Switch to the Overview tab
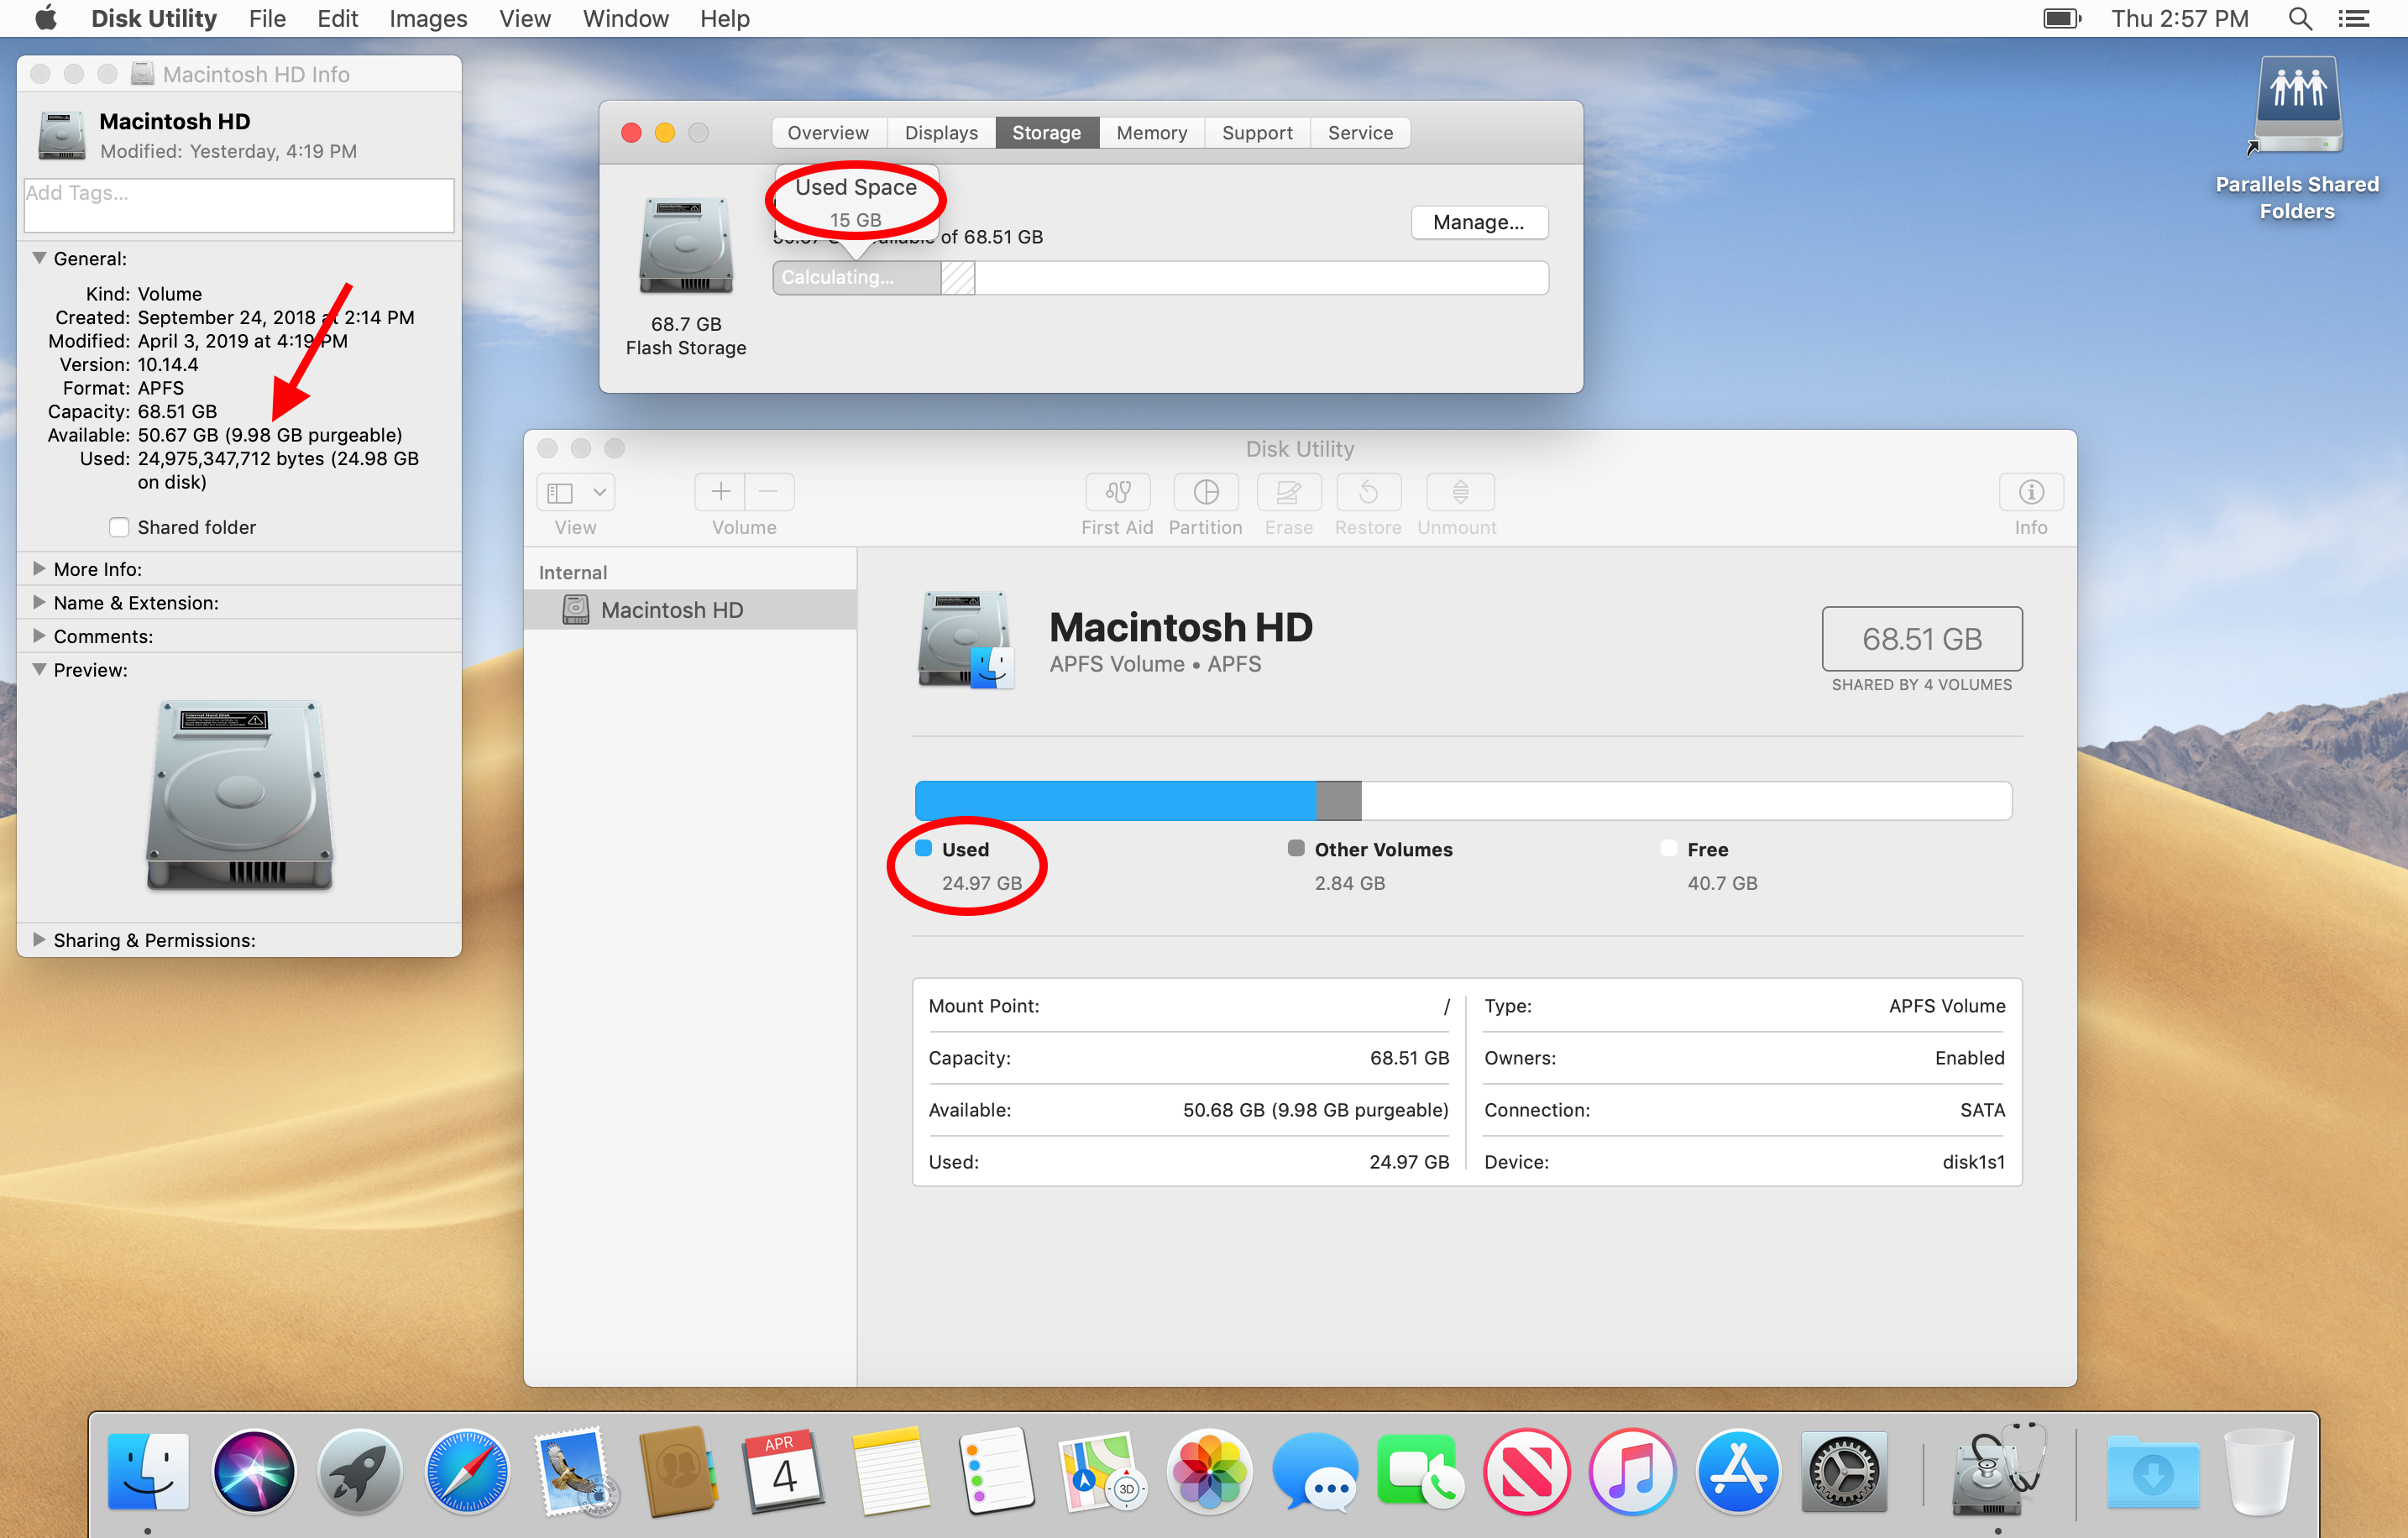Viewport: 2408px width, 1538px height. point(828,133)
